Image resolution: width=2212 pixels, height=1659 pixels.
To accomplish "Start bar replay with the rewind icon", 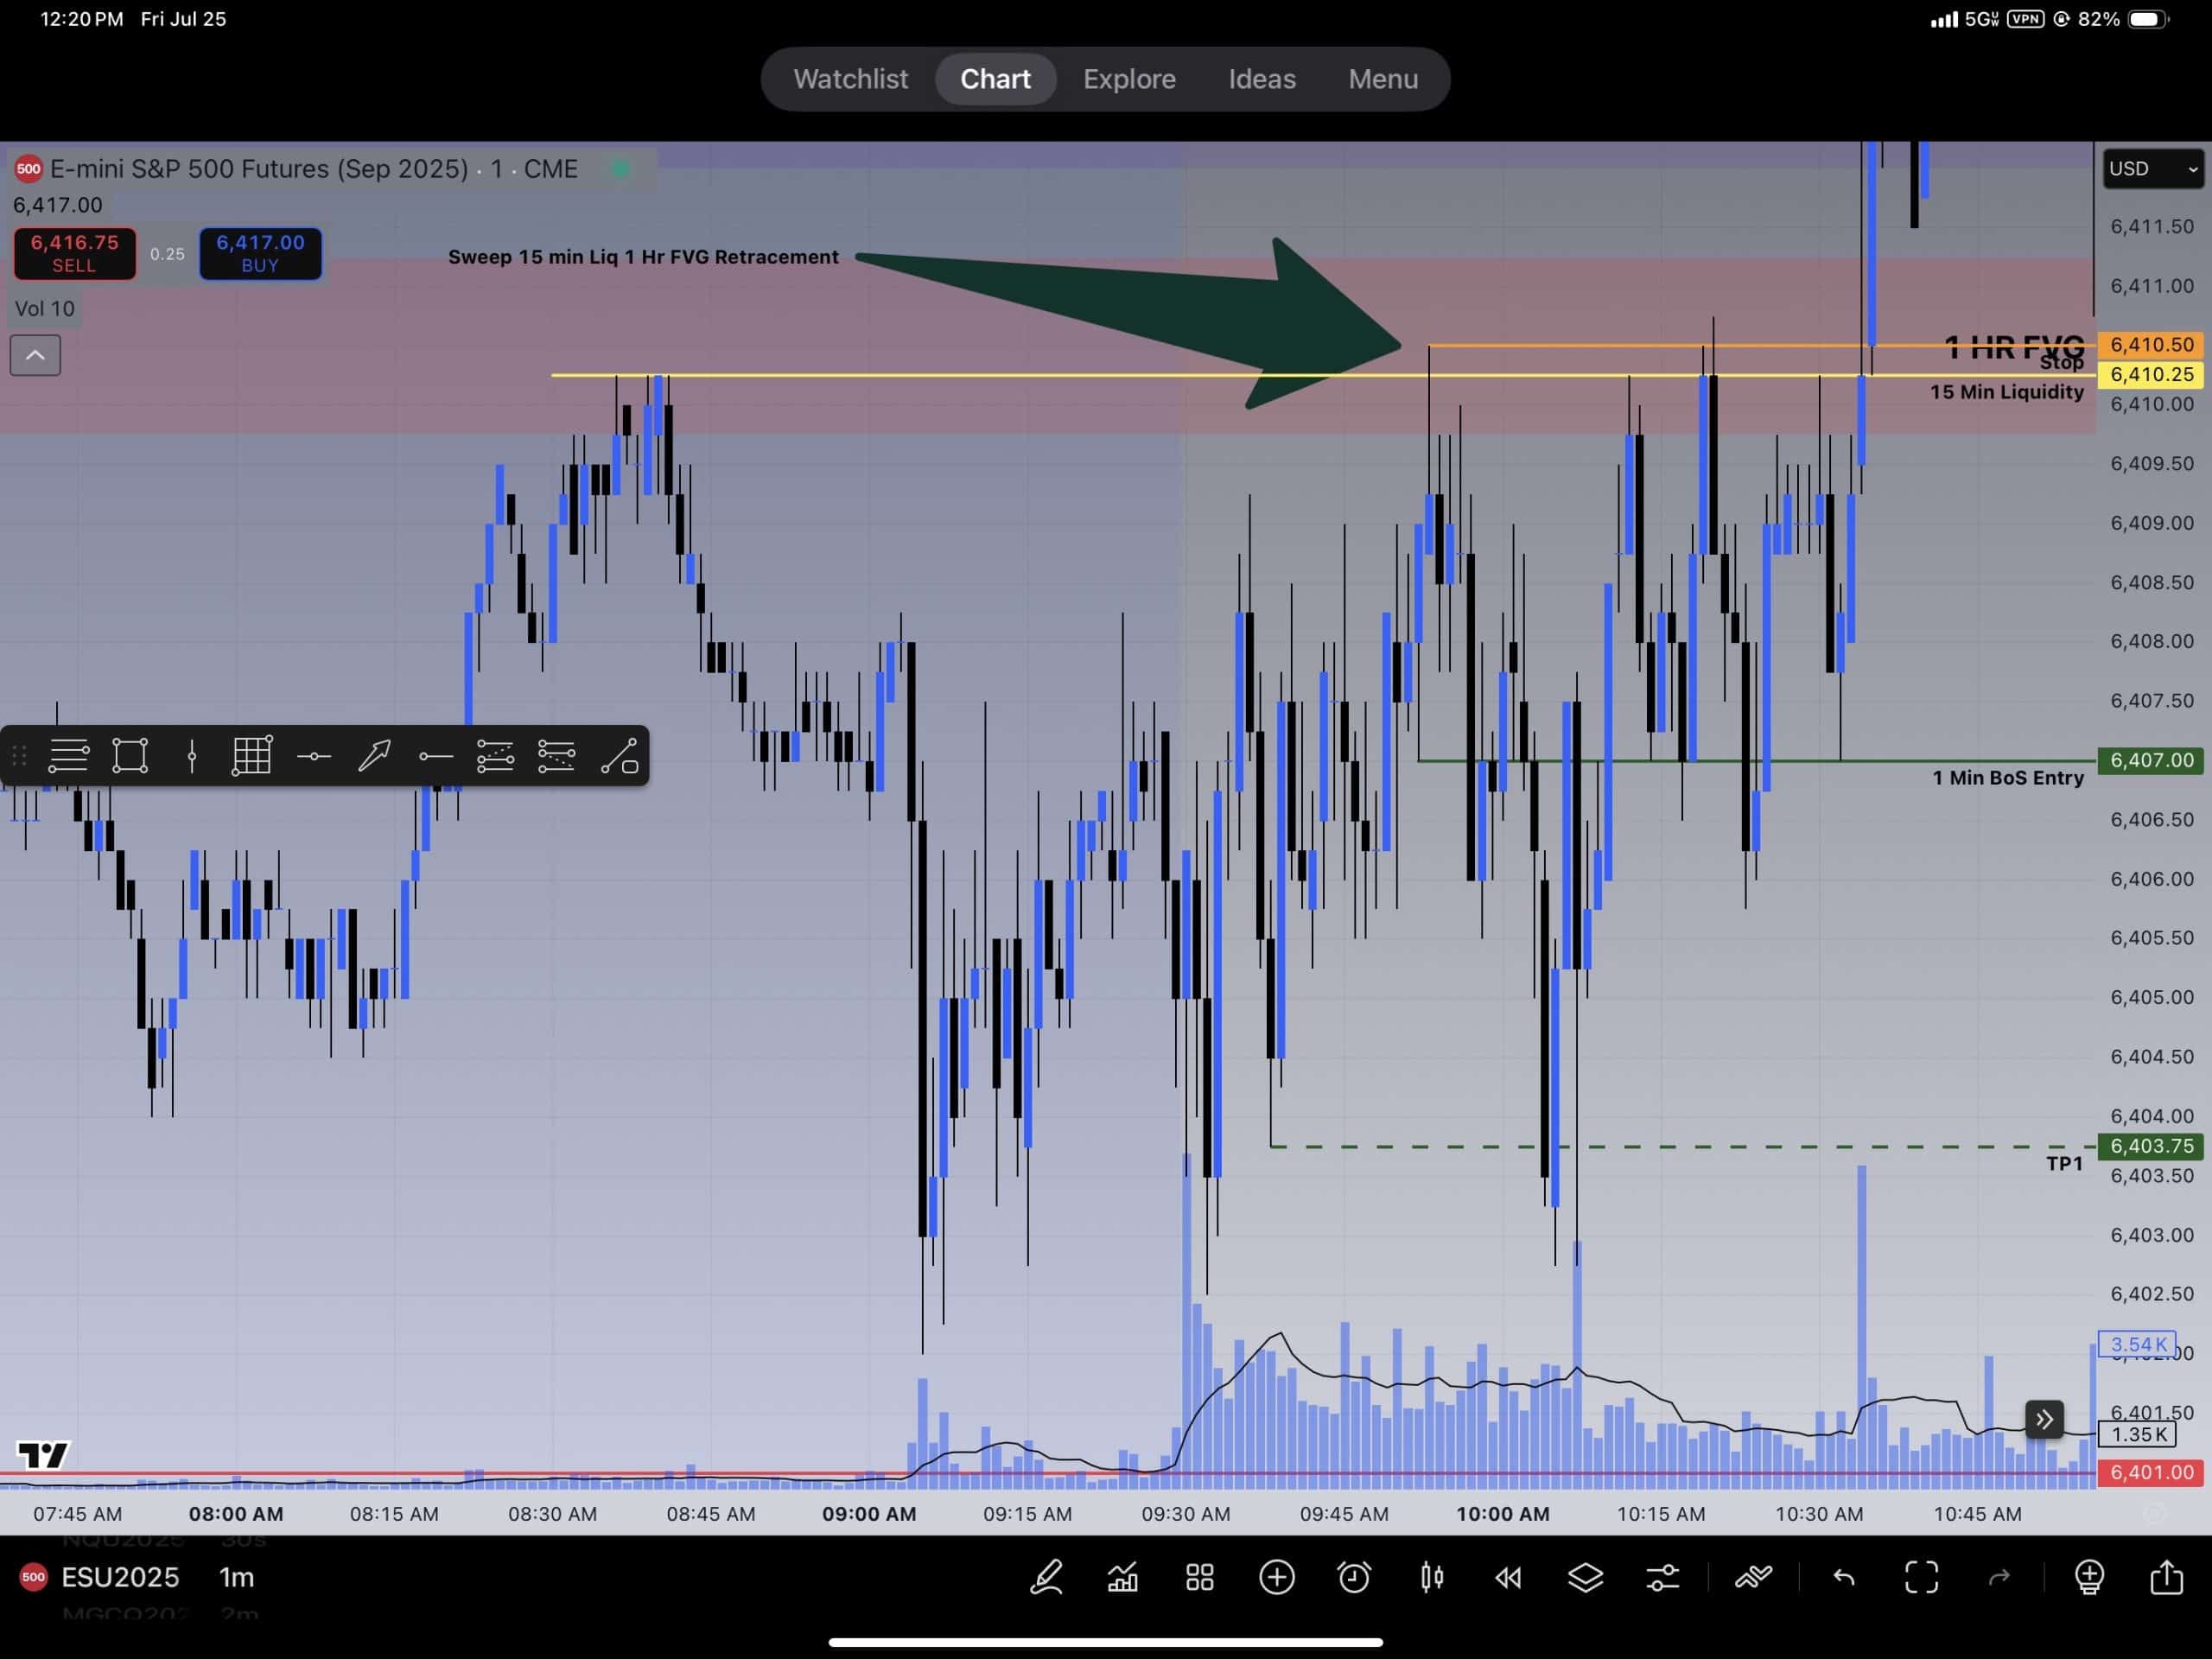I will tap(1508, 1578).
